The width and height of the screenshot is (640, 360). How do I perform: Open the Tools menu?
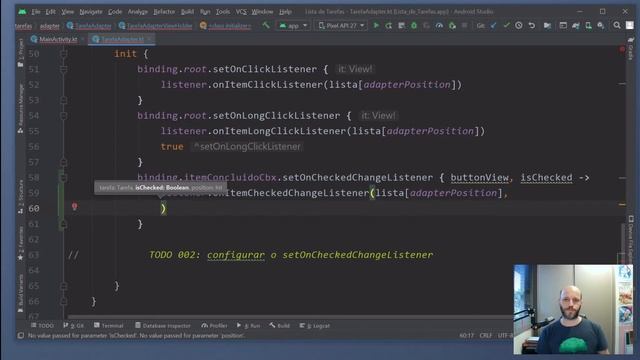pyautogui.click(x=223, y=12)
